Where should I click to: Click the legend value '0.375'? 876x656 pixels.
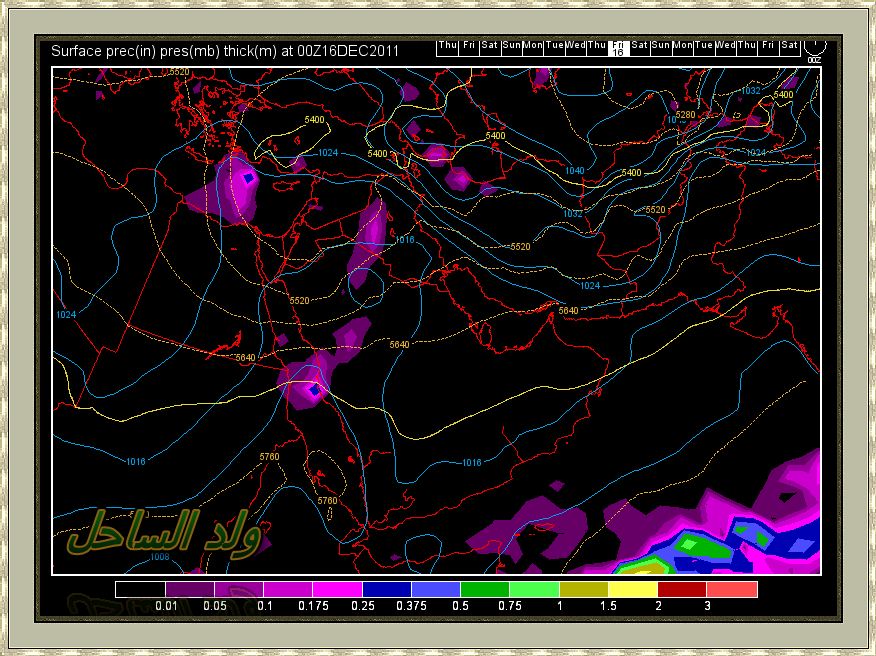coord(412,606)
